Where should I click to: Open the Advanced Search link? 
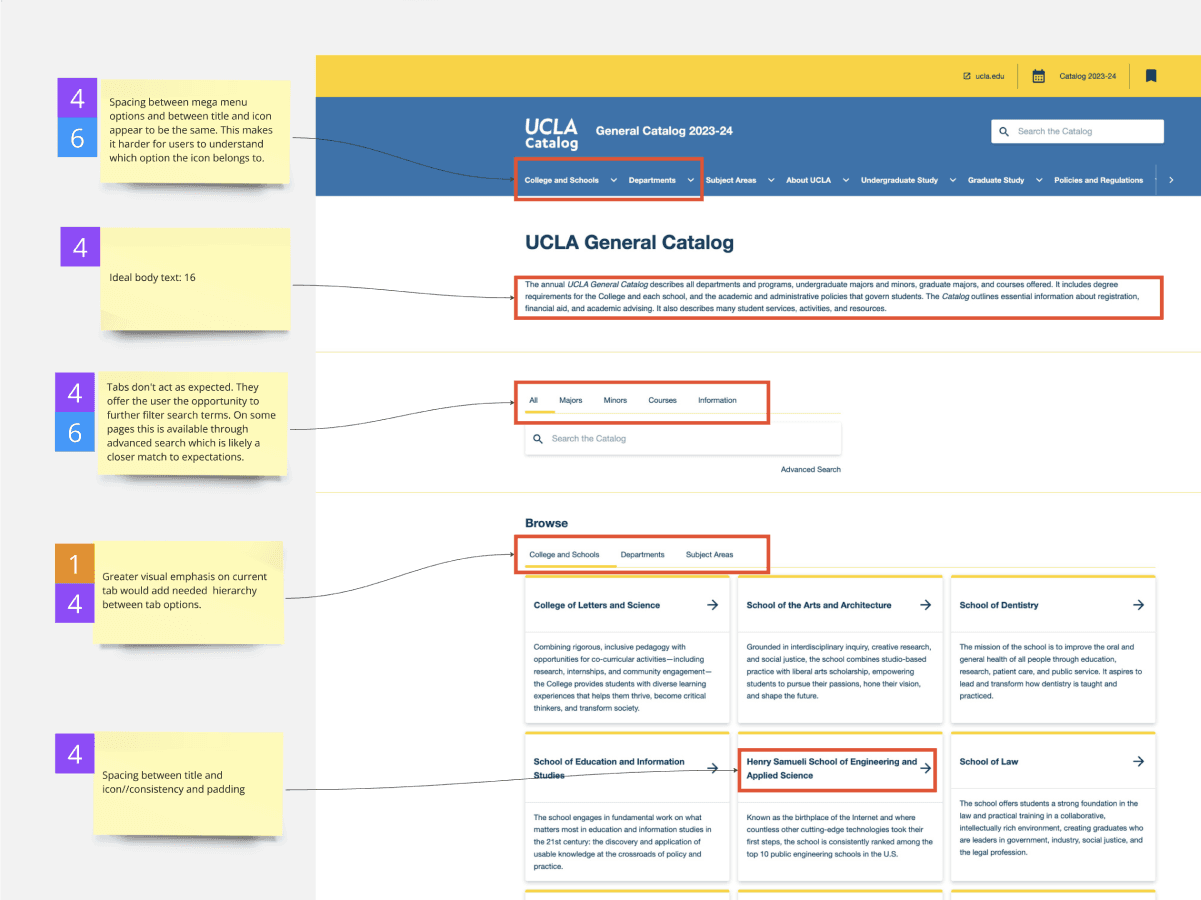(x=811, y=469)
